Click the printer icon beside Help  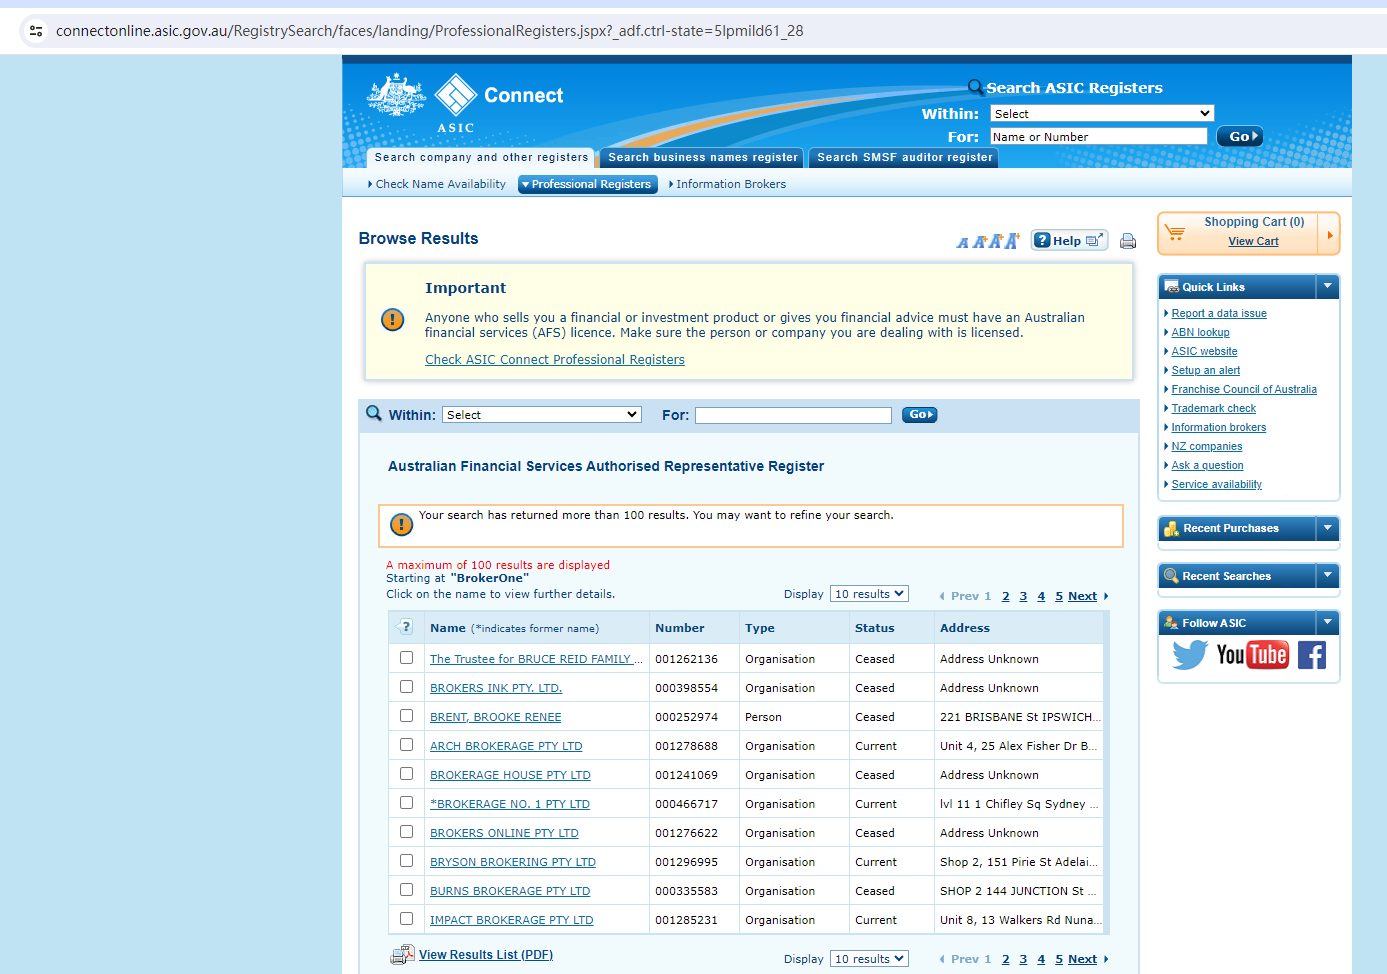pyautogui.click(x=1128, y=241)
